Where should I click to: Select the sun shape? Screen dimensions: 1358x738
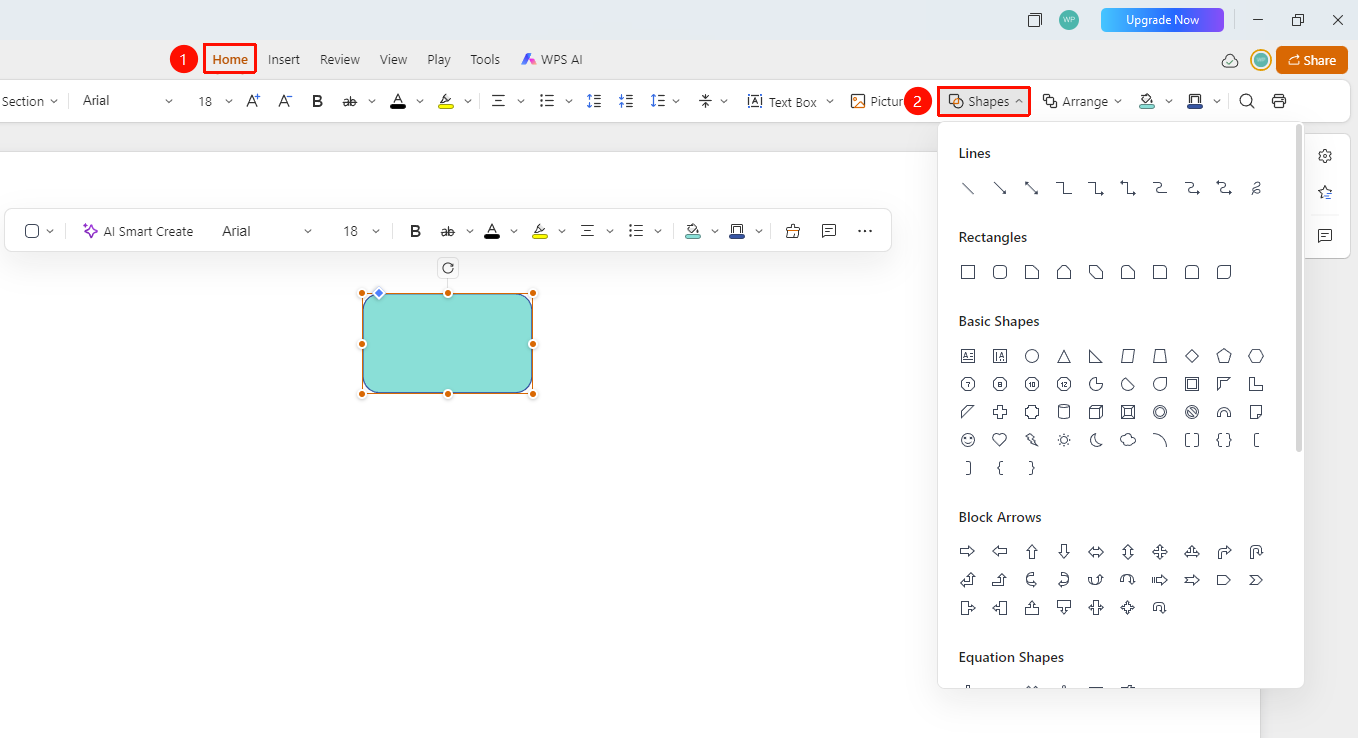click(1063, 440)
